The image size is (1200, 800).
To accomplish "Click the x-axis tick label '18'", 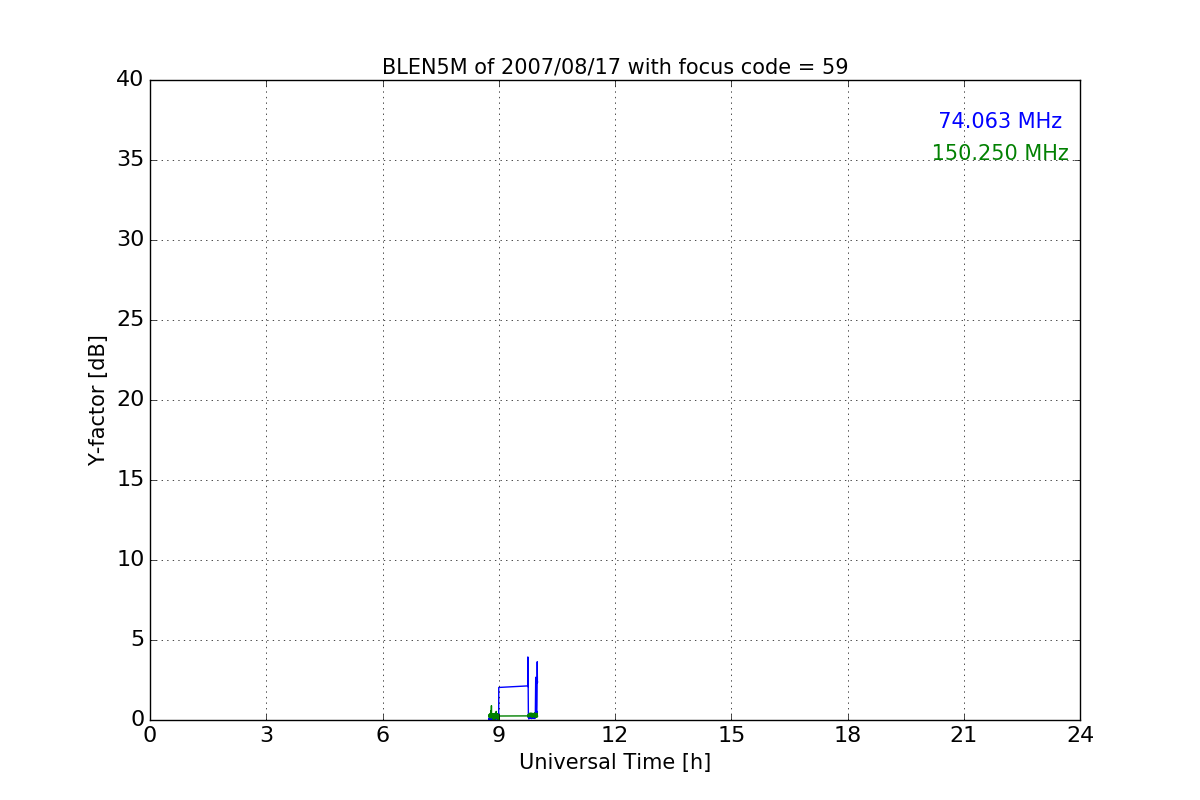I will click(x=848, y=734).
